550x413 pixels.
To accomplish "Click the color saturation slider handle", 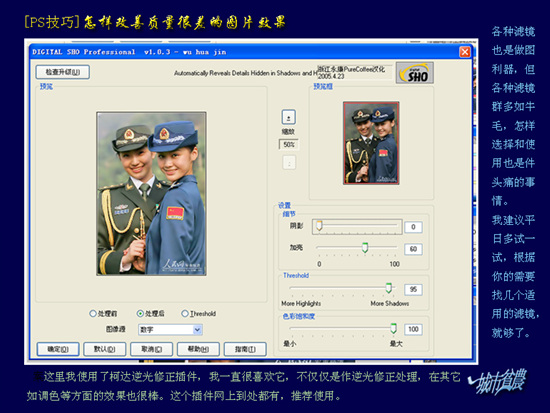I will [394, 328].
